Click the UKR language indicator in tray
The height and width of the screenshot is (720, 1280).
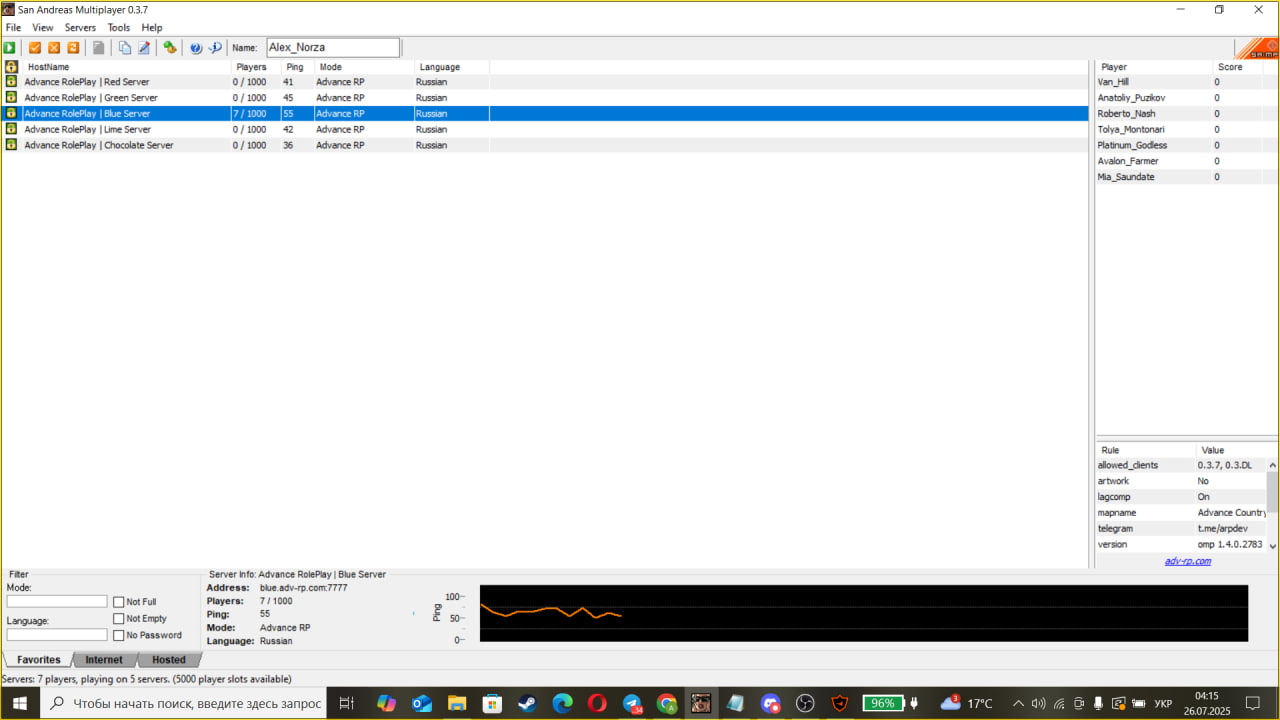1163,703
